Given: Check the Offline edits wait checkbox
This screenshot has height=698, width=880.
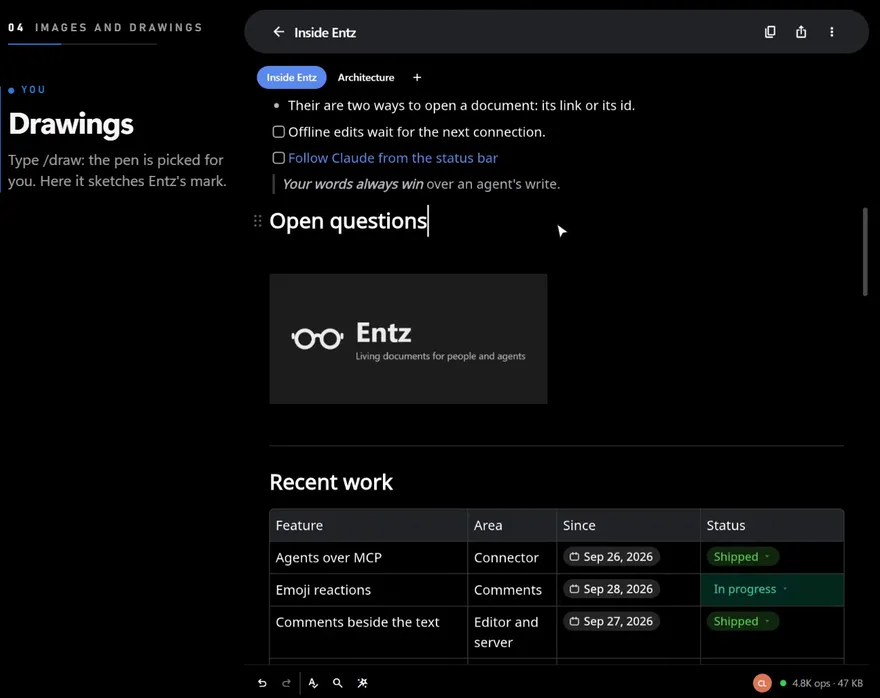Looking at the screenshot, I should 278,132.
